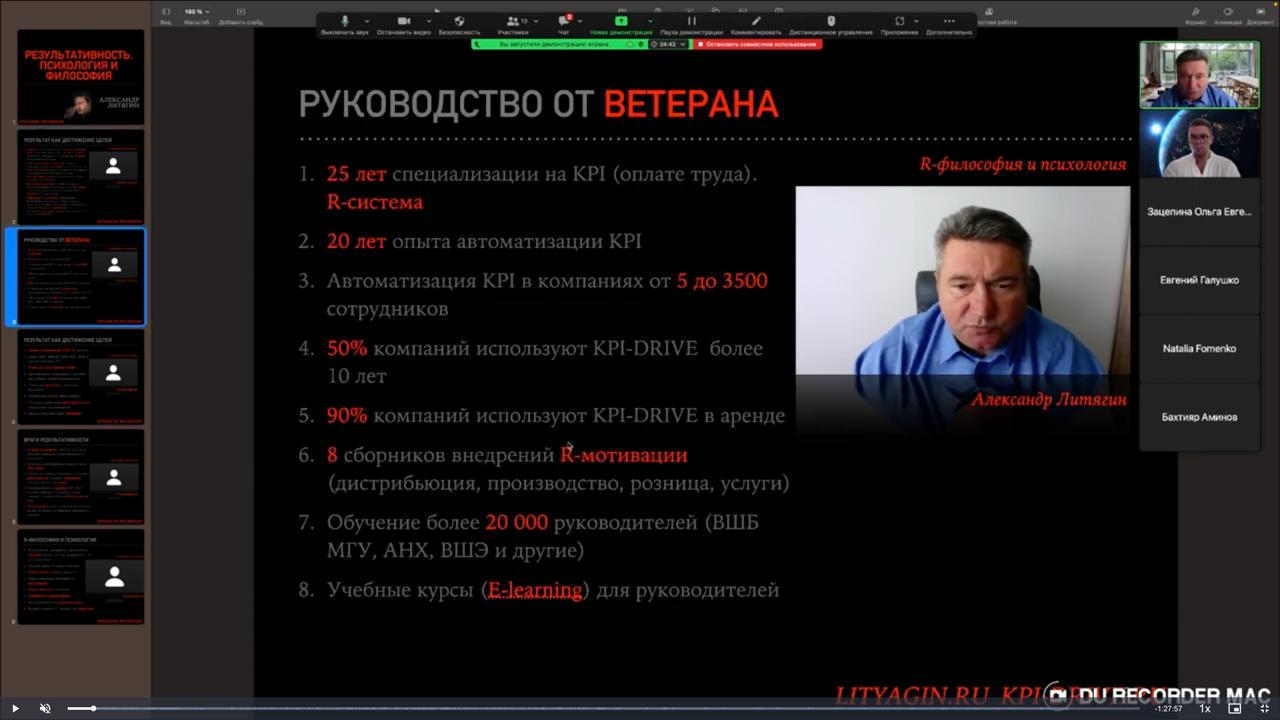Click Добавить слайд toolbar button
The width and height of the screenshot is (1280, 720).
pyautogui.click(x=241, y=16)
